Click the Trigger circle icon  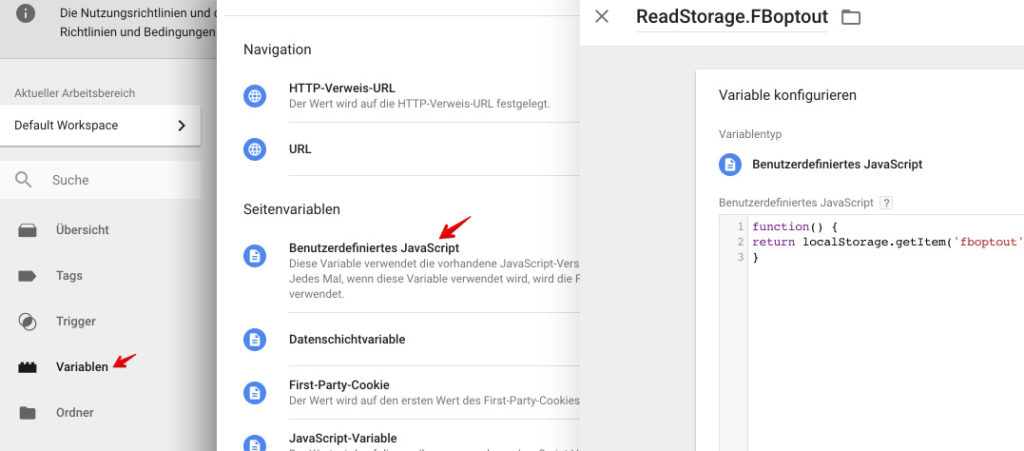tap(27, 321)
